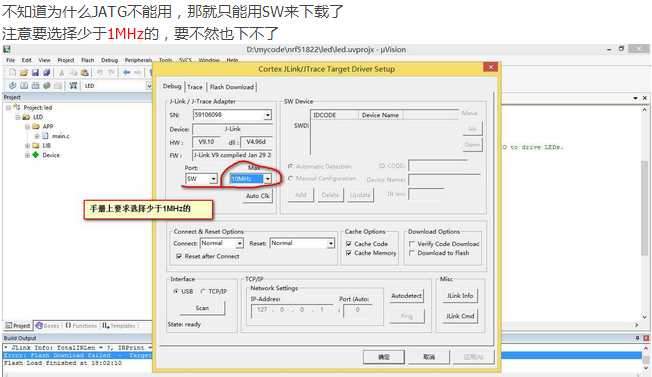Click the Port (Auto) input field

click(x=358, y=310)
